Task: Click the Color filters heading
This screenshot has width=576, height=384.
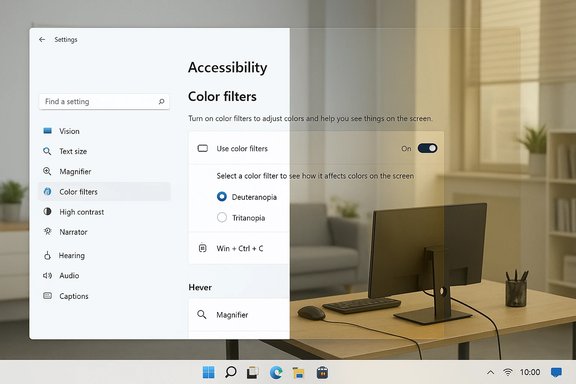Action: tap(222, 96)
